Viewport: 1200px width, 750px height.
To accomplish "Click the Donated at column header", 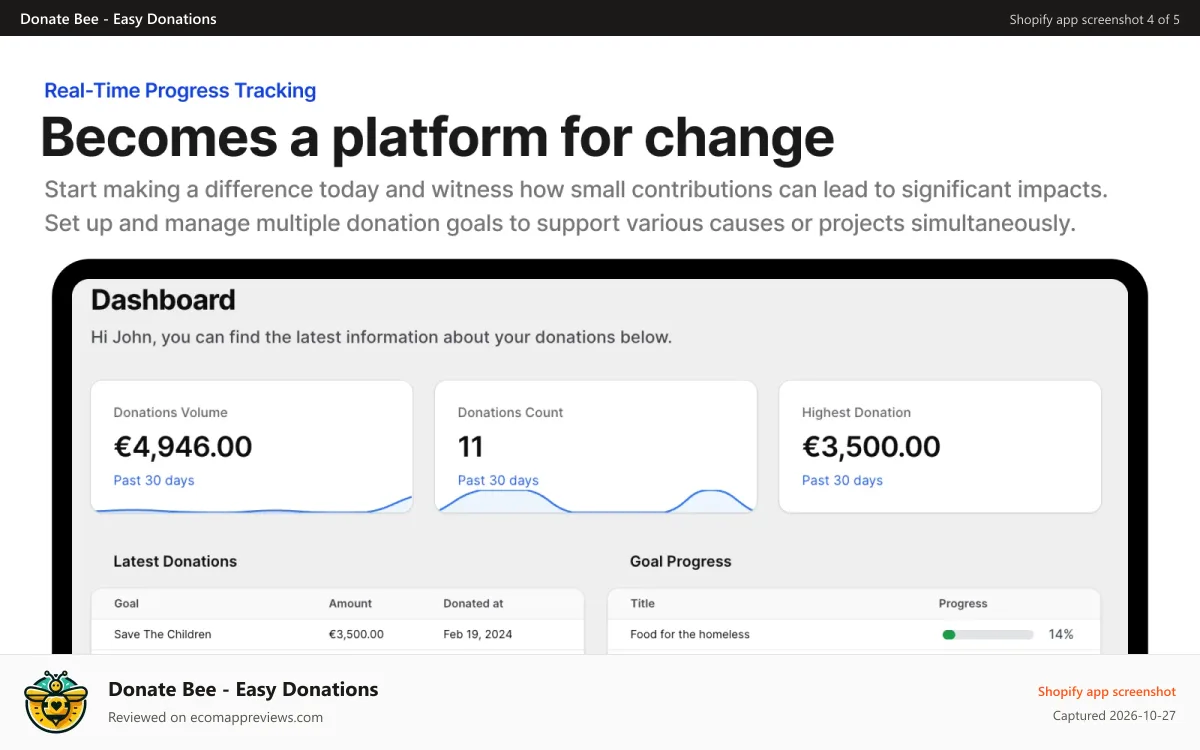I will point(474,604).
